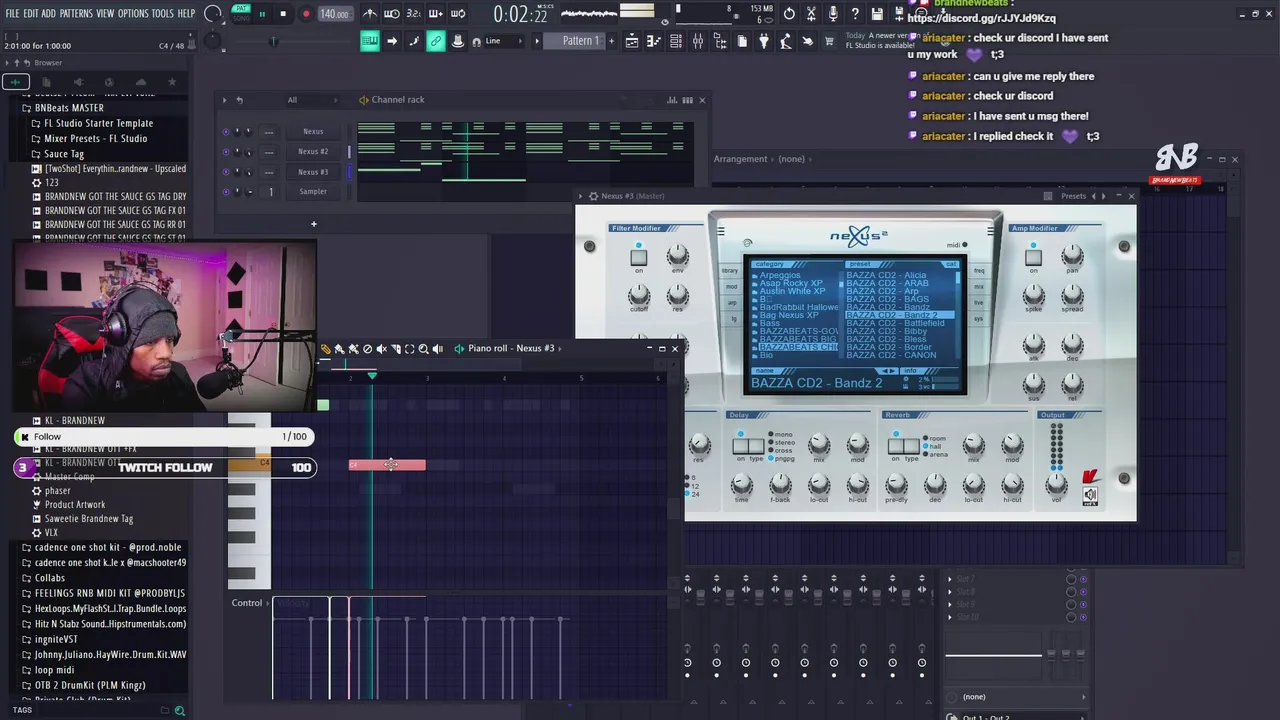Image resolution: width=1280 pixels, height=720 pixels.
Task: Click next preset arrow in Nexus window
Action: tap(1104, 196)
